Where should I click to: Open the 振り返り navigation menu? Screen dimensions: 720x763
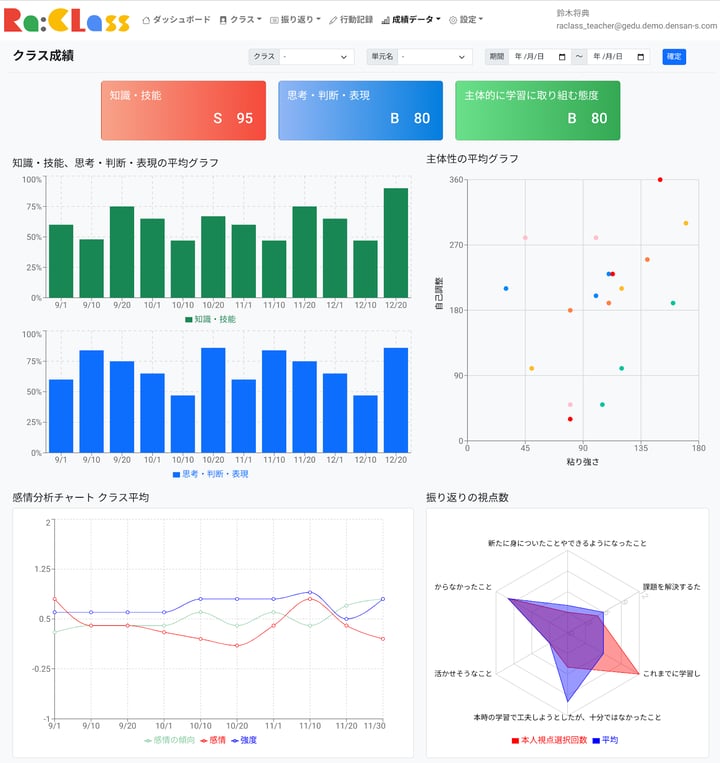(295, 20)
